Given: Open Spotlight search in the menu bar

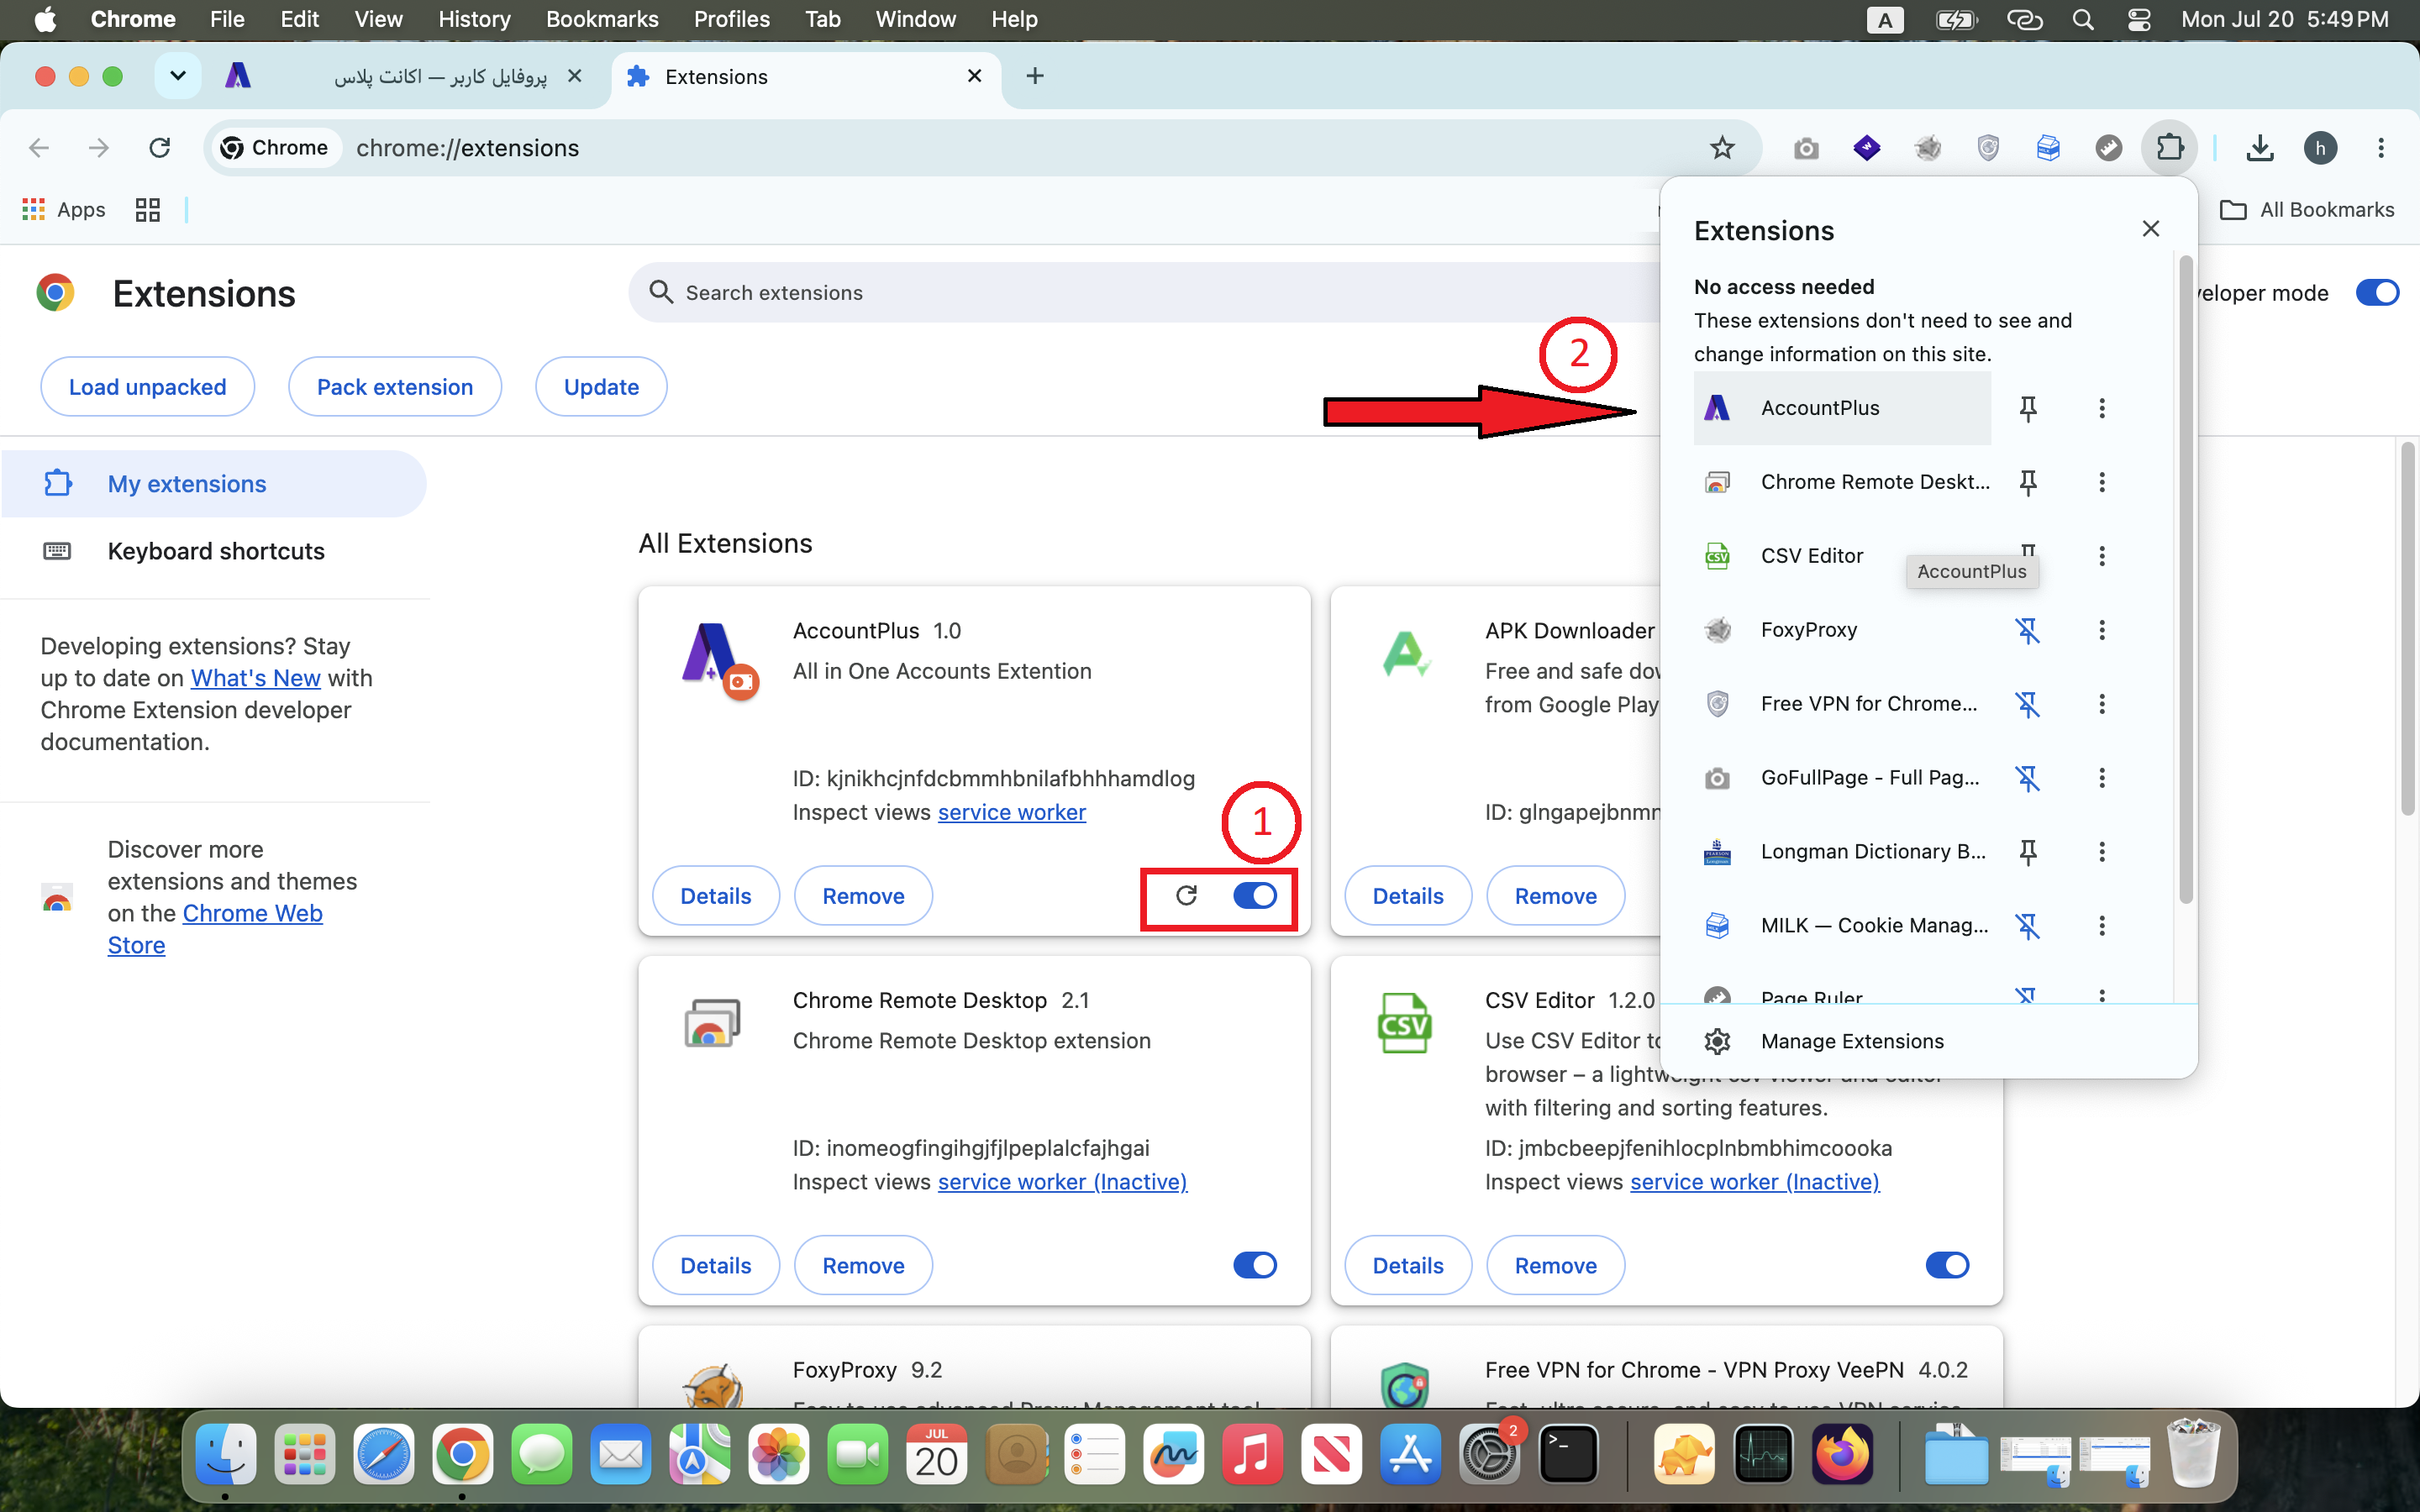Looking at the screenshot, I should coord(2083,19).
